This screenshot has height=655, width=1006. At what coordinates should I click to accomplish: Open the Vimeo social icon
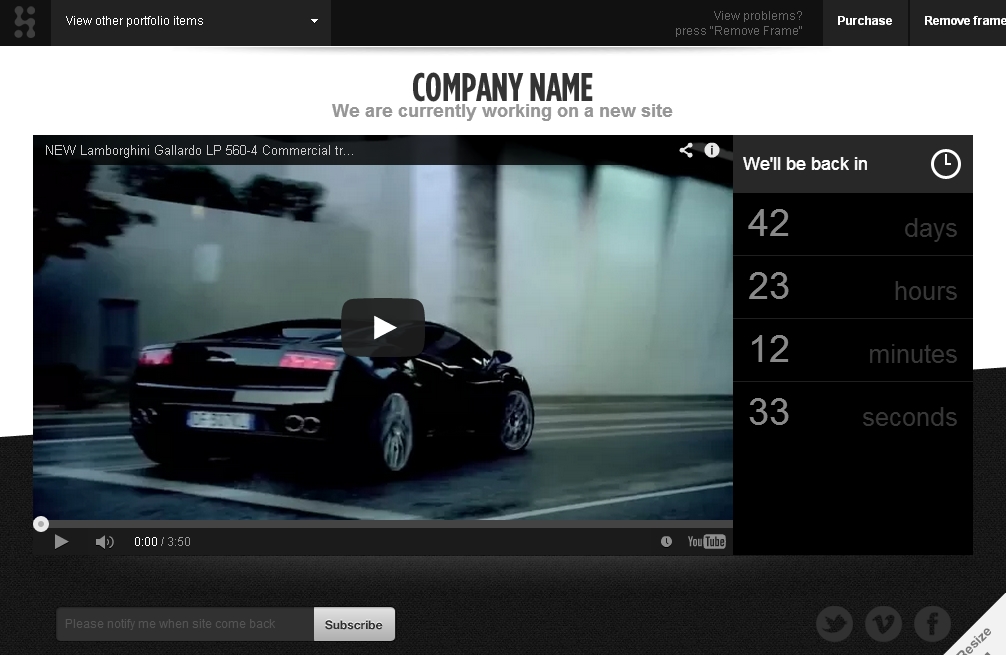(883, 624)
